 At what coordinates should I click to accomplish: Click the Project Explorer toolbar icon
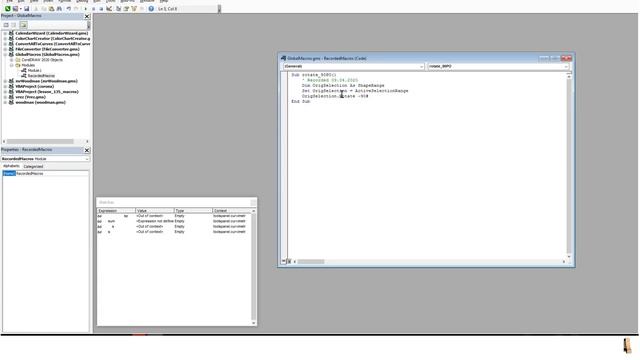[x=118, y=9]
